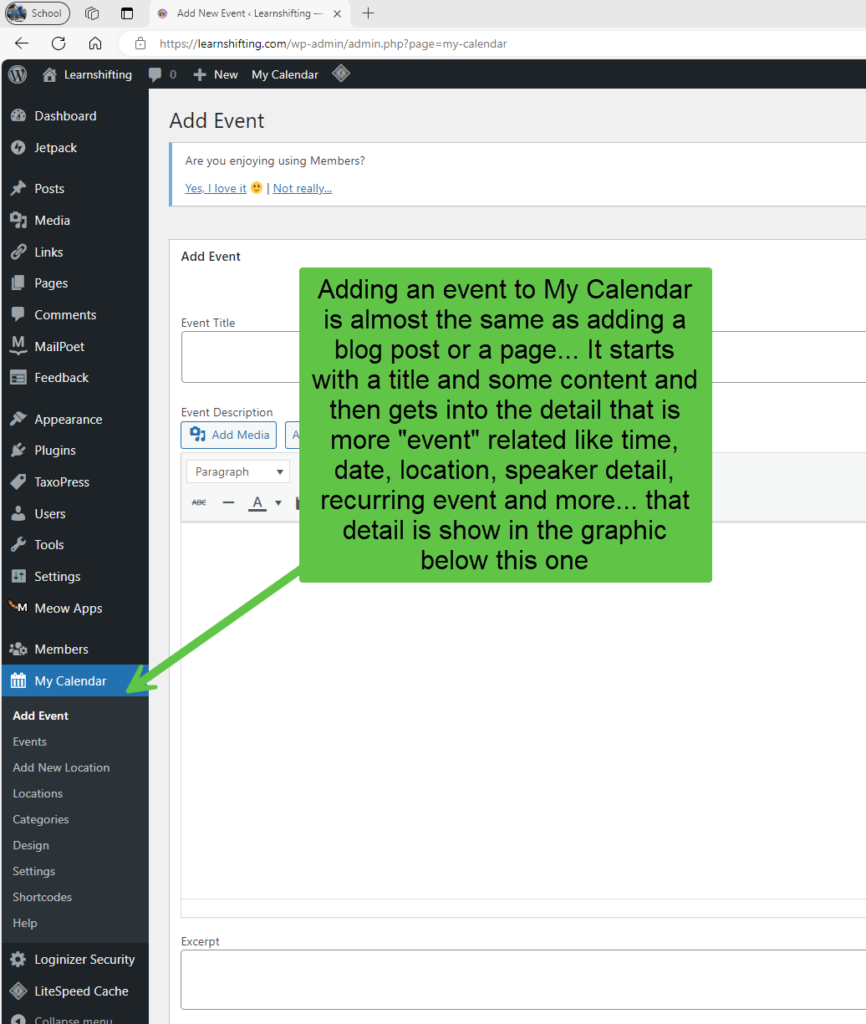Open the Design submenu item
Screen dimensions: 866x1024
pyautogui.click(x=31, y=845)
